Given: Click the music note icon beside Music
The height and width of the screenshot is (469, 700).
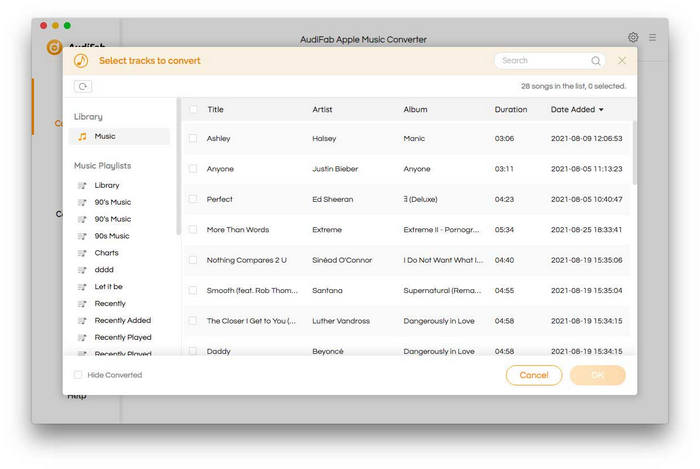Looking at the screenshot, I should 82,137.
